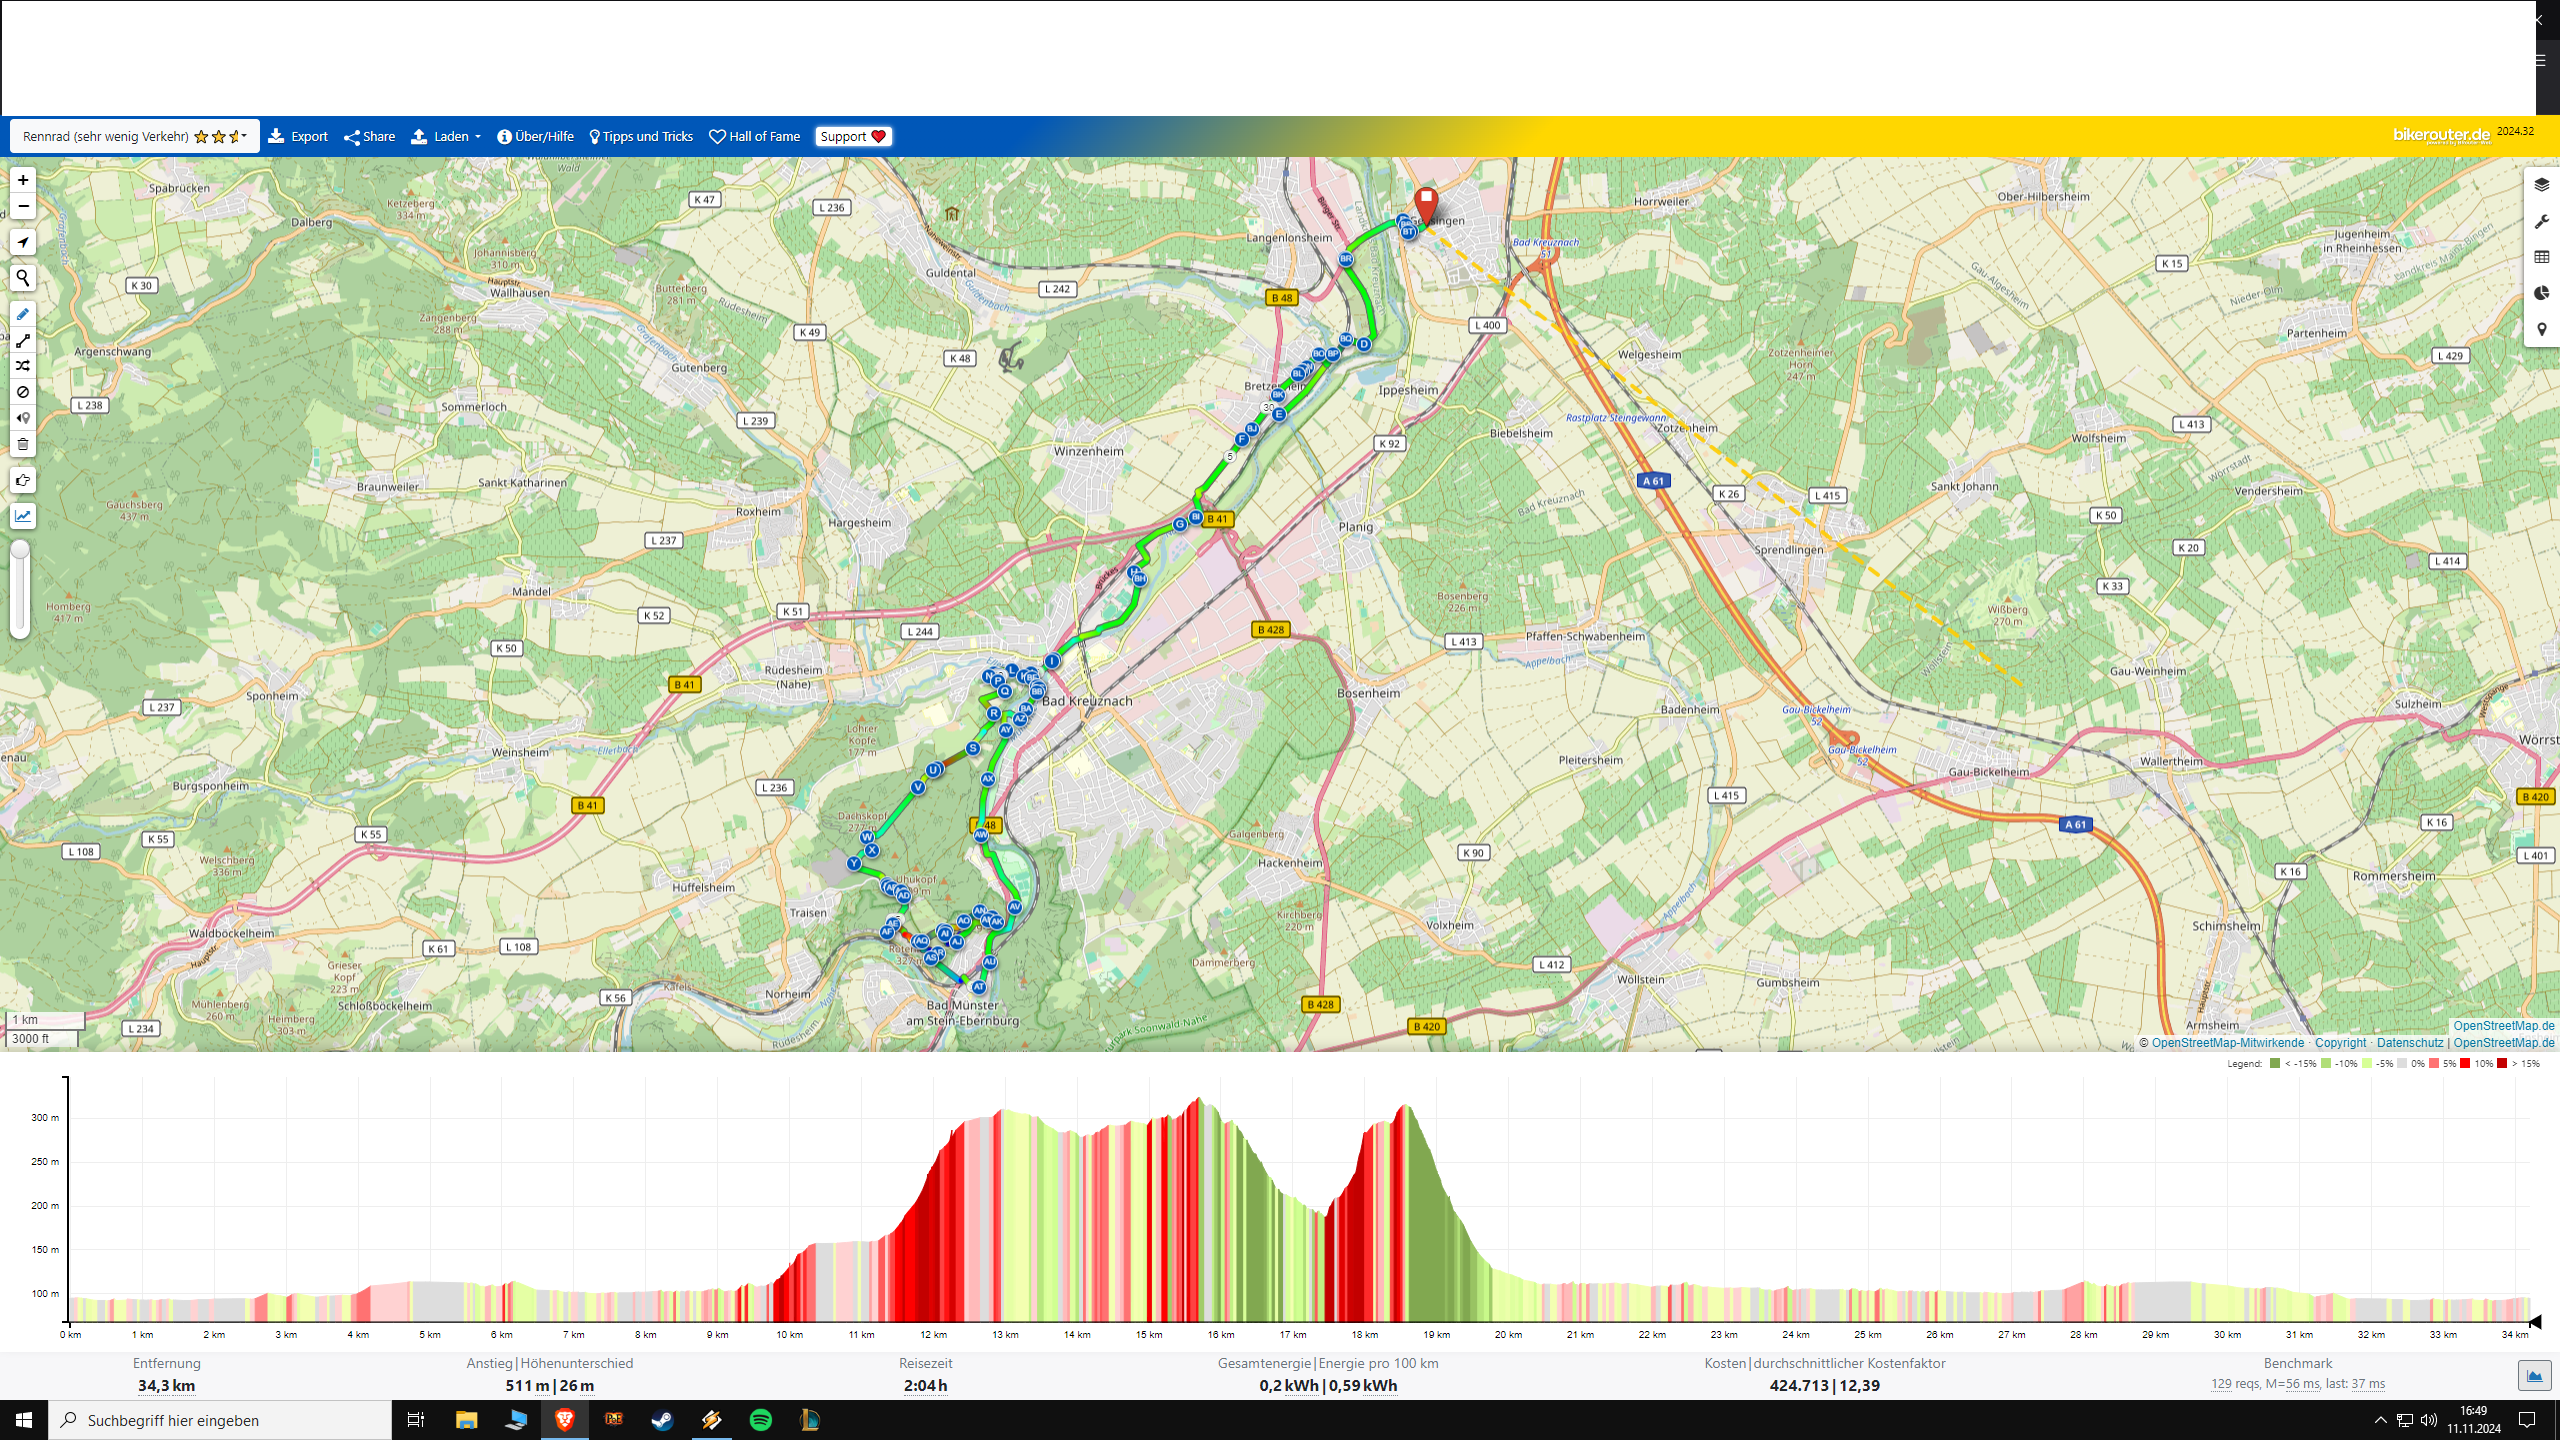Zoom out of the map
The height and width of the screenshot is (1440, 2560).
click(22, 206)
